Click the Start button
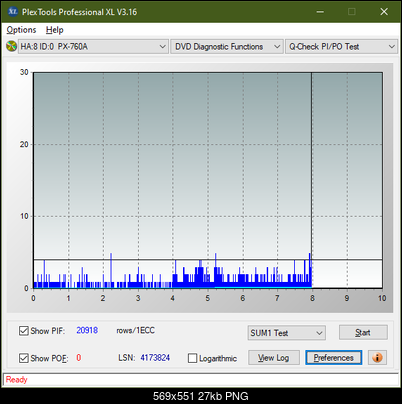 point(363,332)
